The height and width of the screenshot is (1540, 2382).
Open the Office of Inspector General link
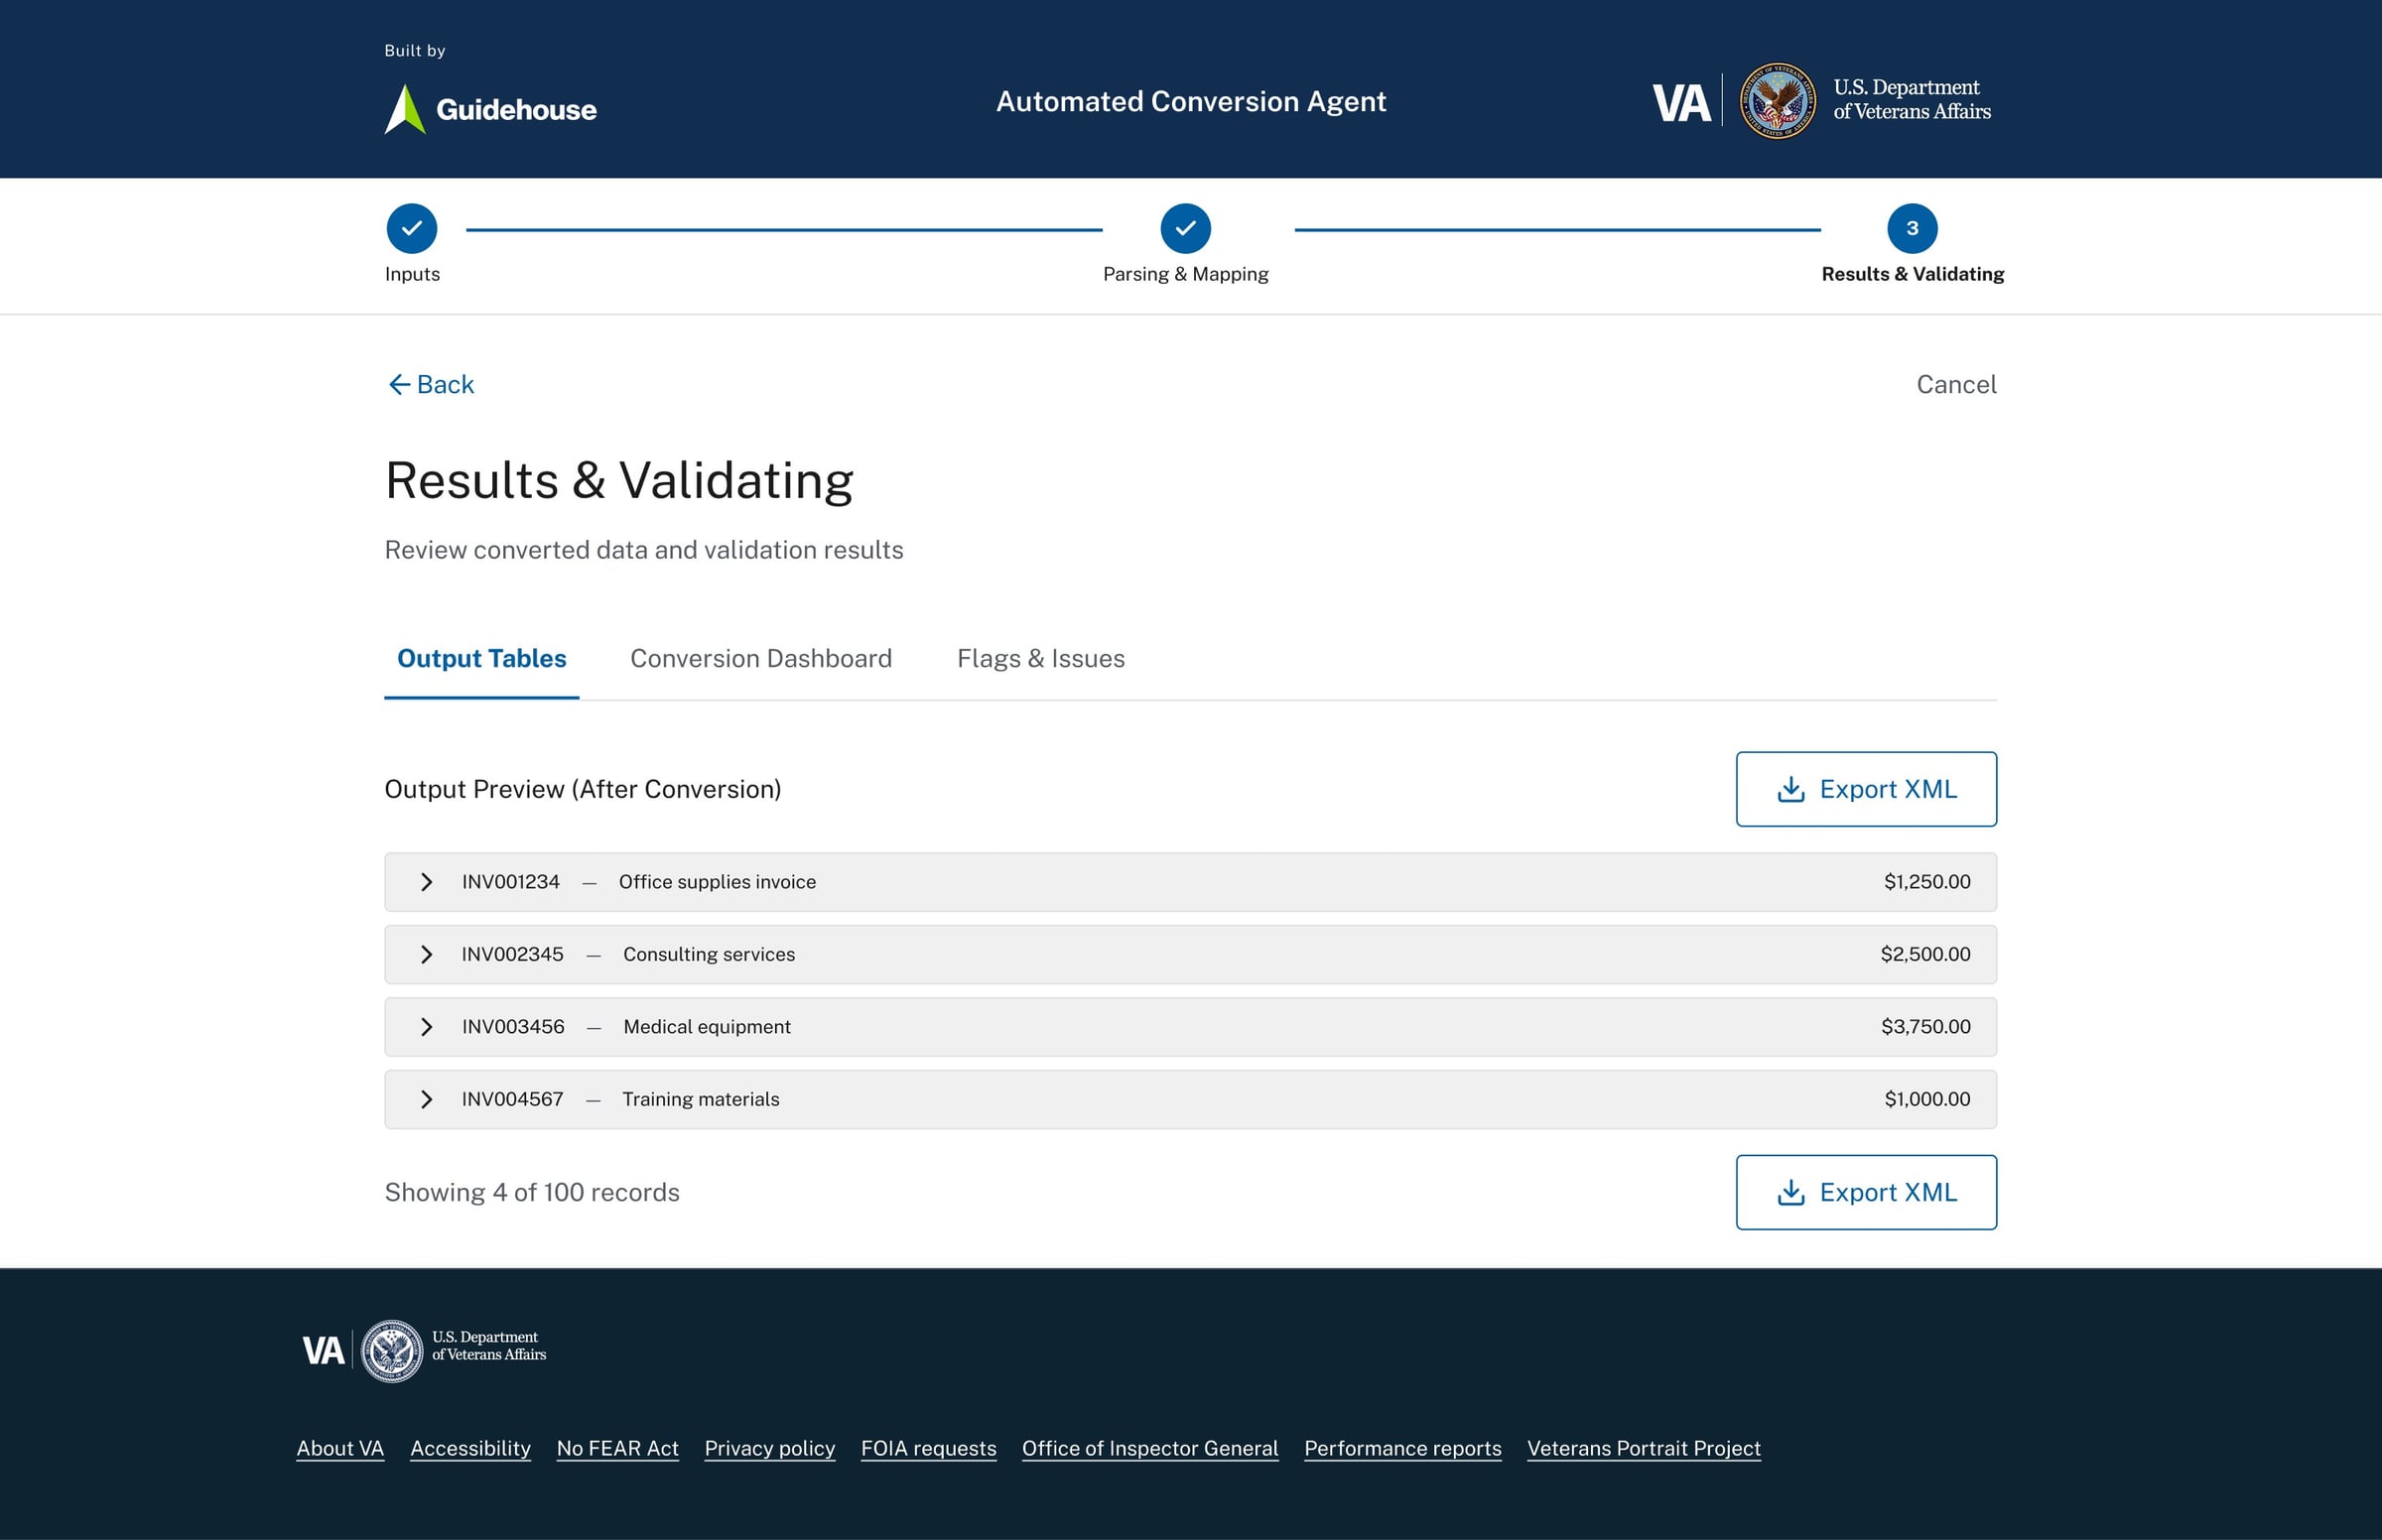pos(1149,1448)
